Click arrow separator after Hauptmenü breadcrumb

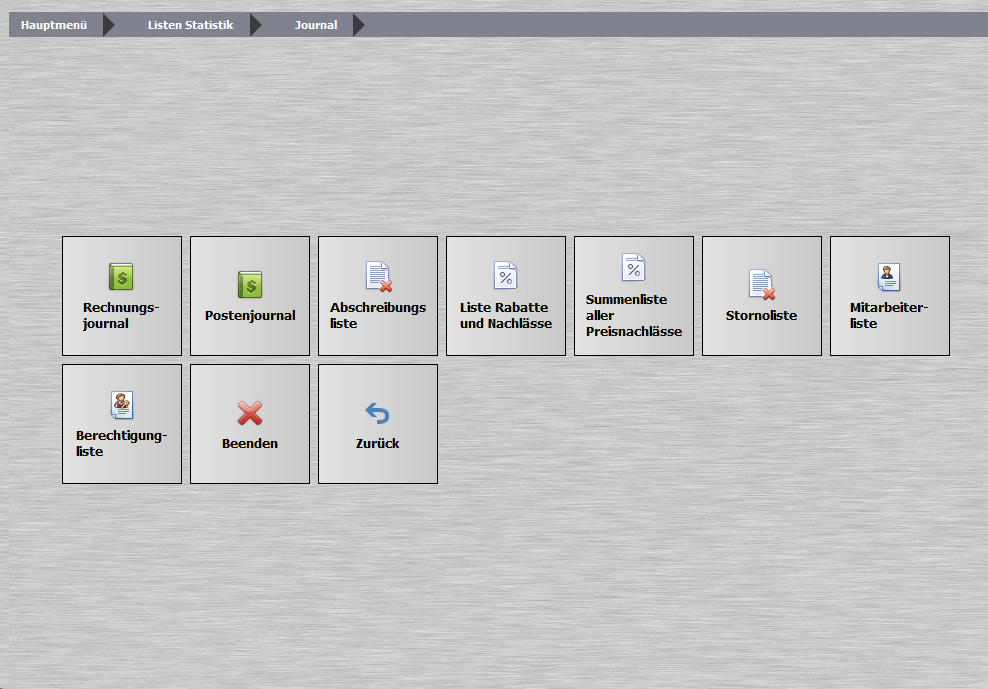point(109,25)
